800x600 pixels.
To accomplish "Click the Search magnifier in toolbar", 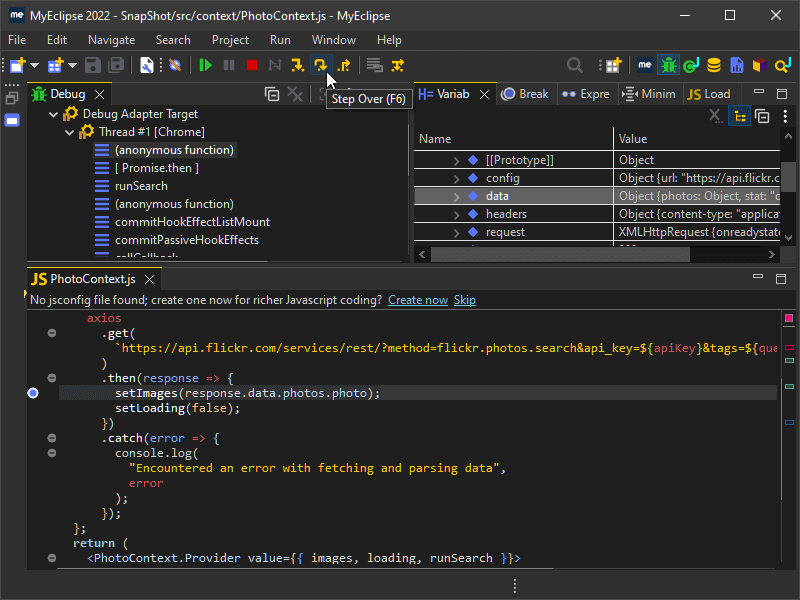I will click(575, 65).
